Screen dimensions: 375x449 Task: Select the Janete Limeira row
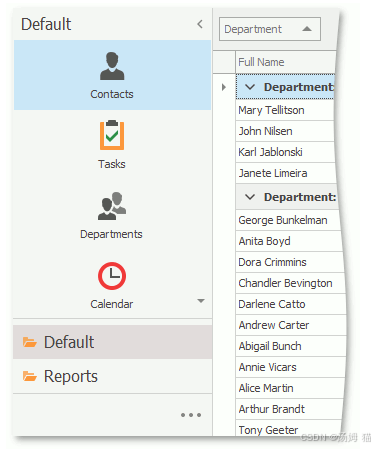point(285,173)
